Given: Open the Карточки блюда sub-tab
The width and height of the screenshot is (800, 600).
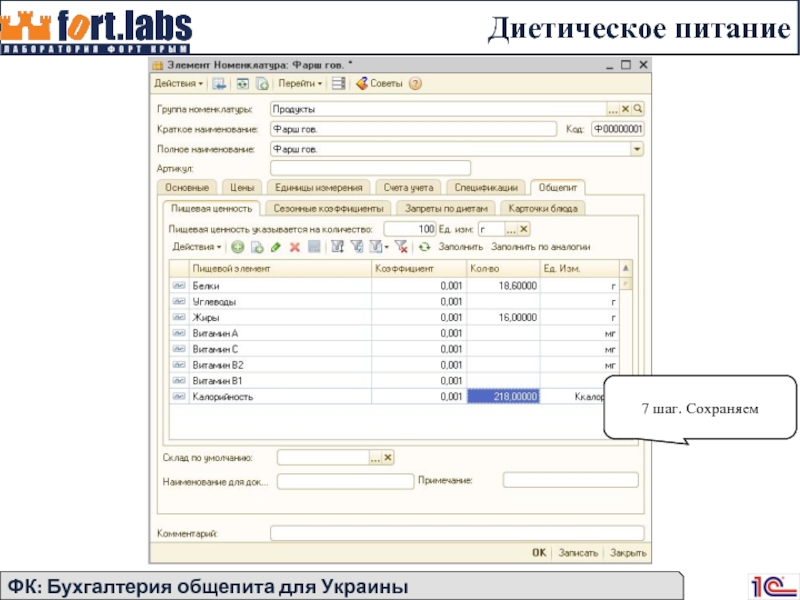Looking at the screenshot, I should (x=543, y=208).
